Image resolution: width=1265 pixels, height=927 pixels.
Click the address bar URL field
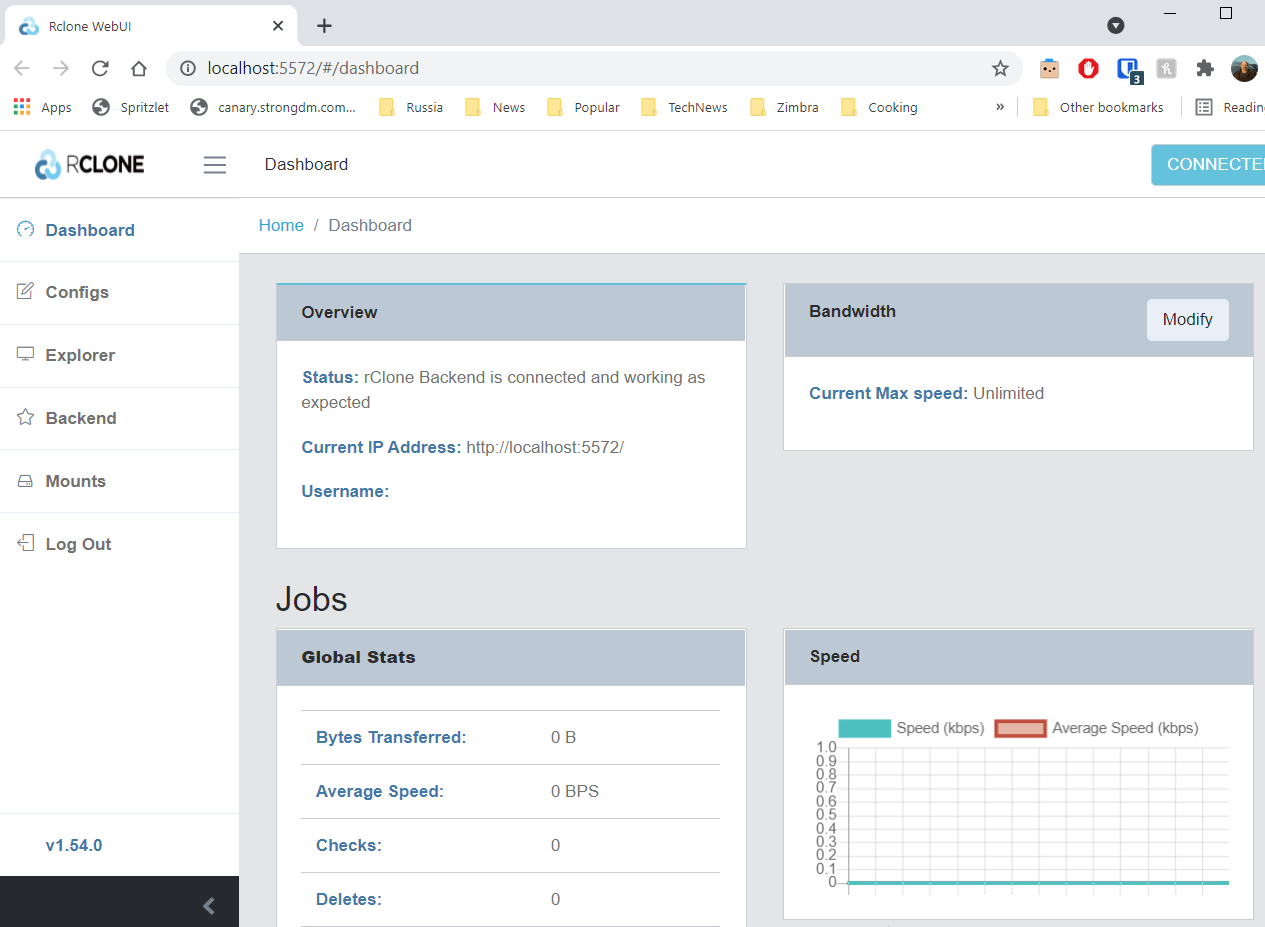click(595, 68)
